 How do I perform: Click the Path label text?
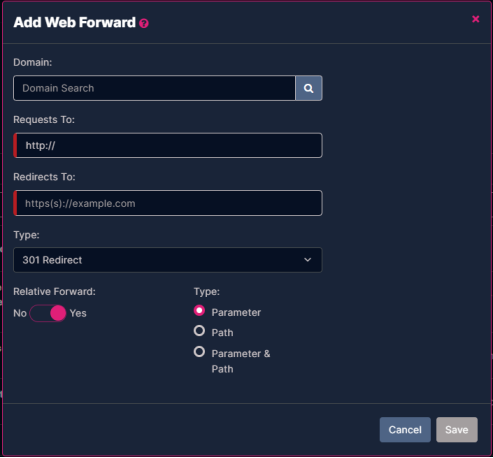[x=222, y=333]
